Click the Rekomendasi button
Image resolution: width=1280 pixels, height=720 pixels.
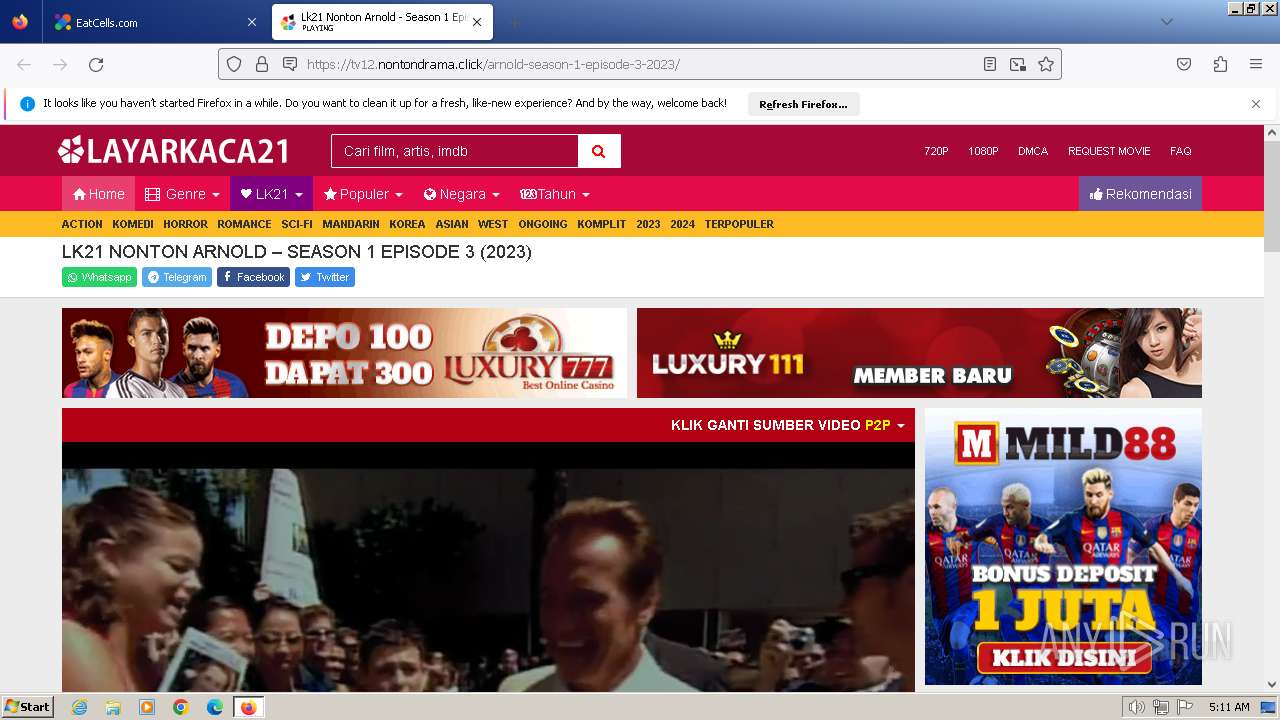[x=1140, y=194]
